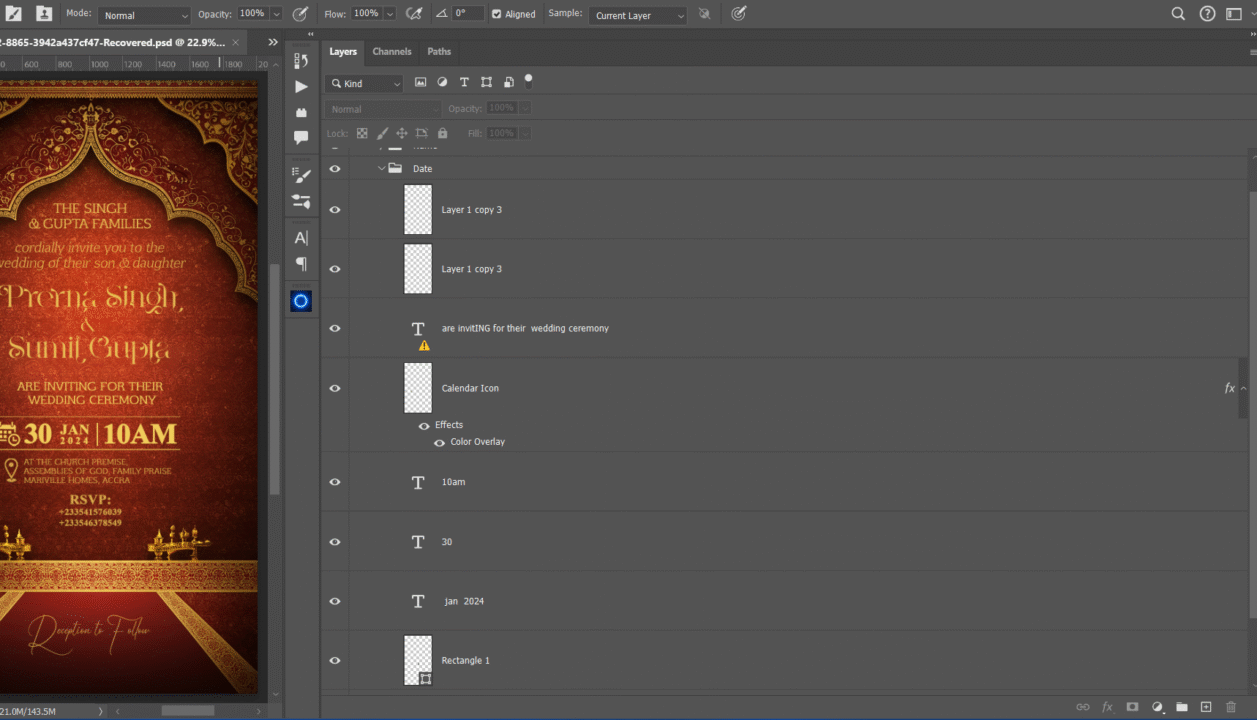1257x720 pixels.
Task: Switch to the Channels tab
Action: [392, 51]
